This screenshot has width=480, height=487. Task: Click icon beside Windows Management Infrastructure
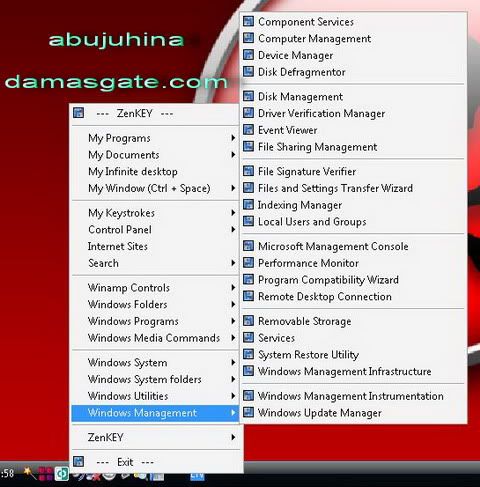[x=248, y=371]
